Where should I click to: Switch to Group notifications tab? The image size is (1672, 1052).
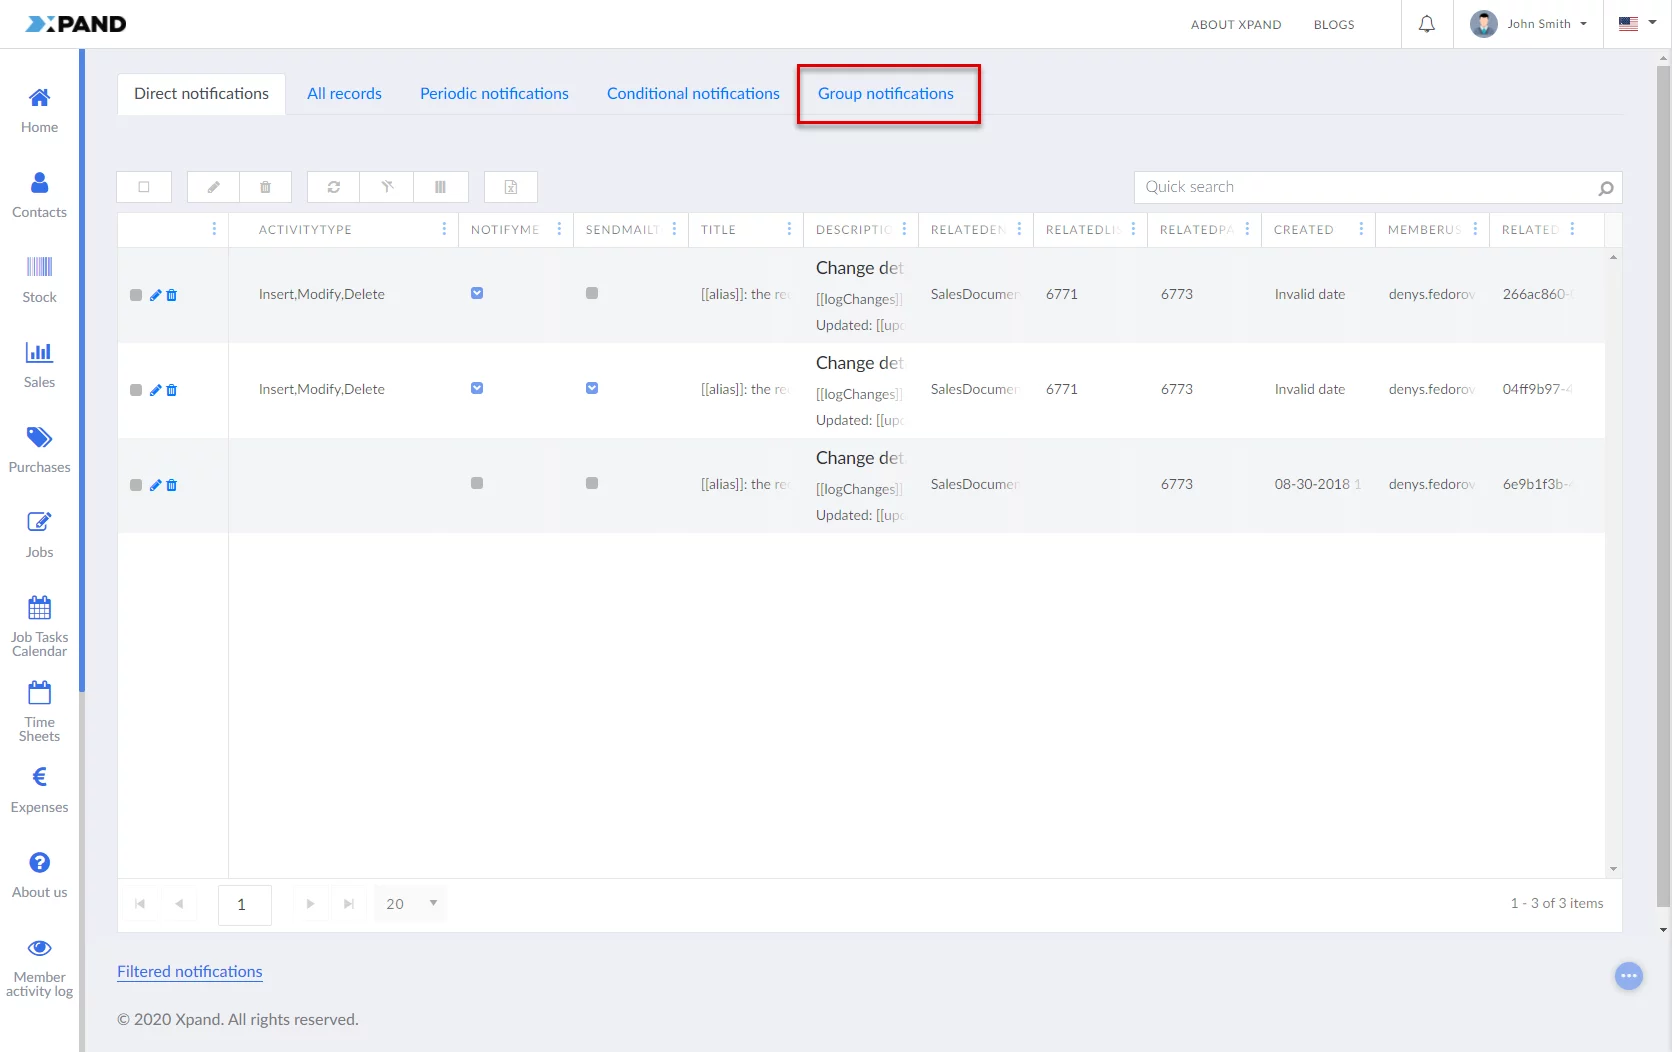click(886, 94)
